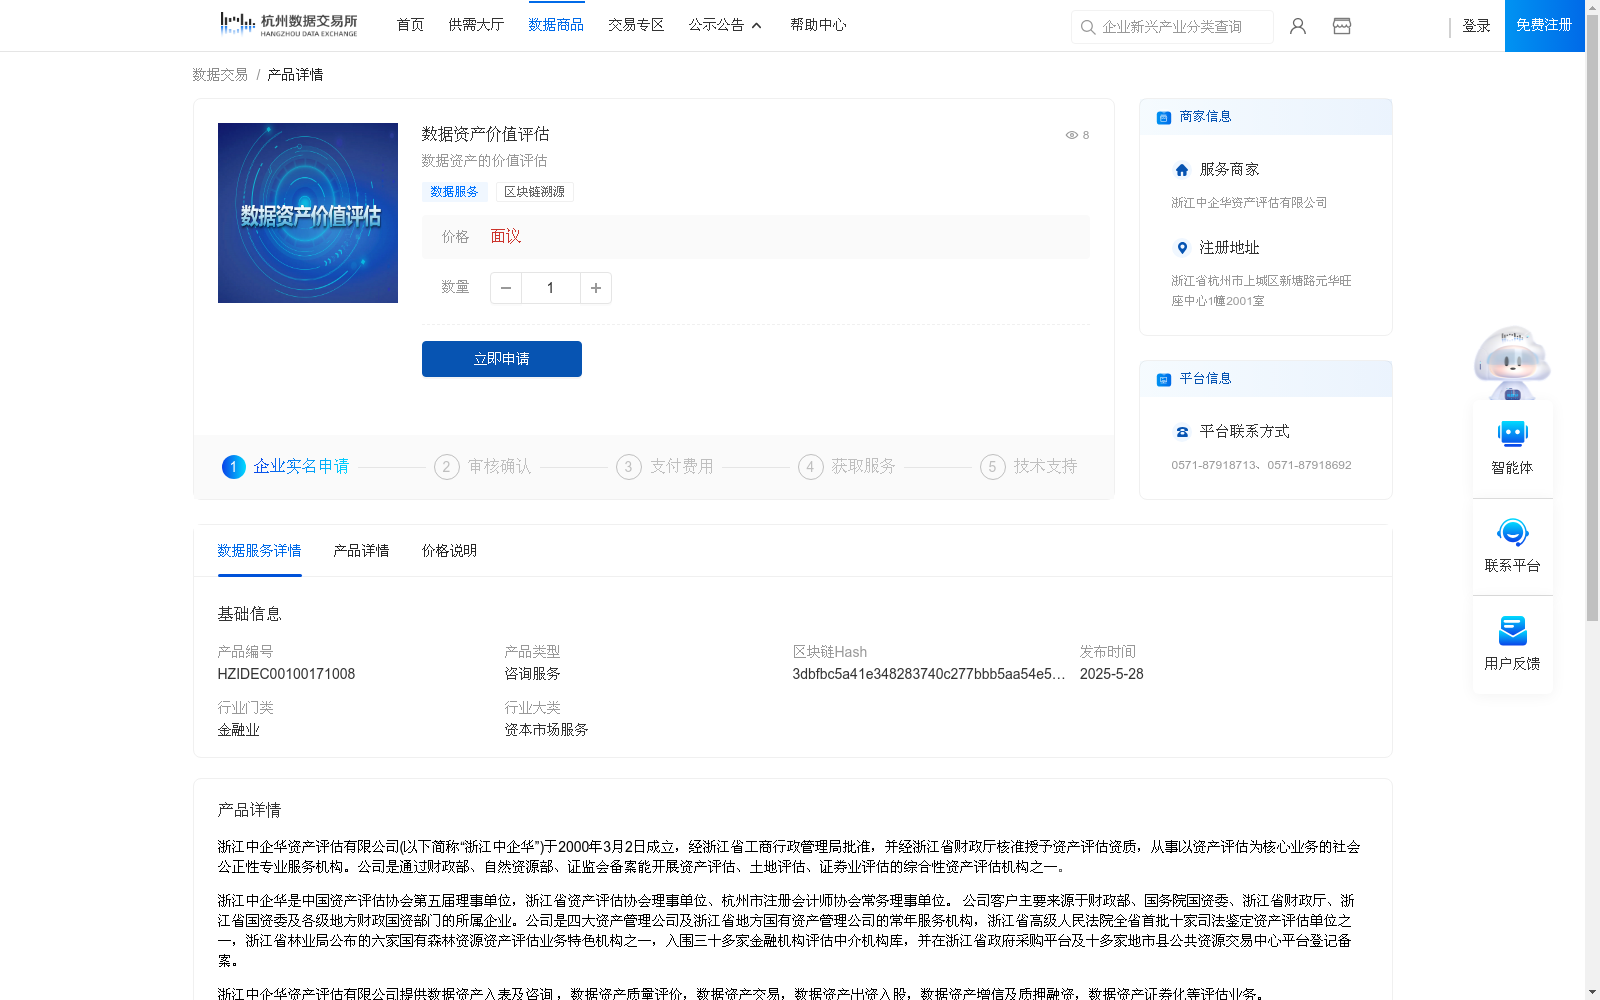Go to 首页 in navigation

(410, 25)
